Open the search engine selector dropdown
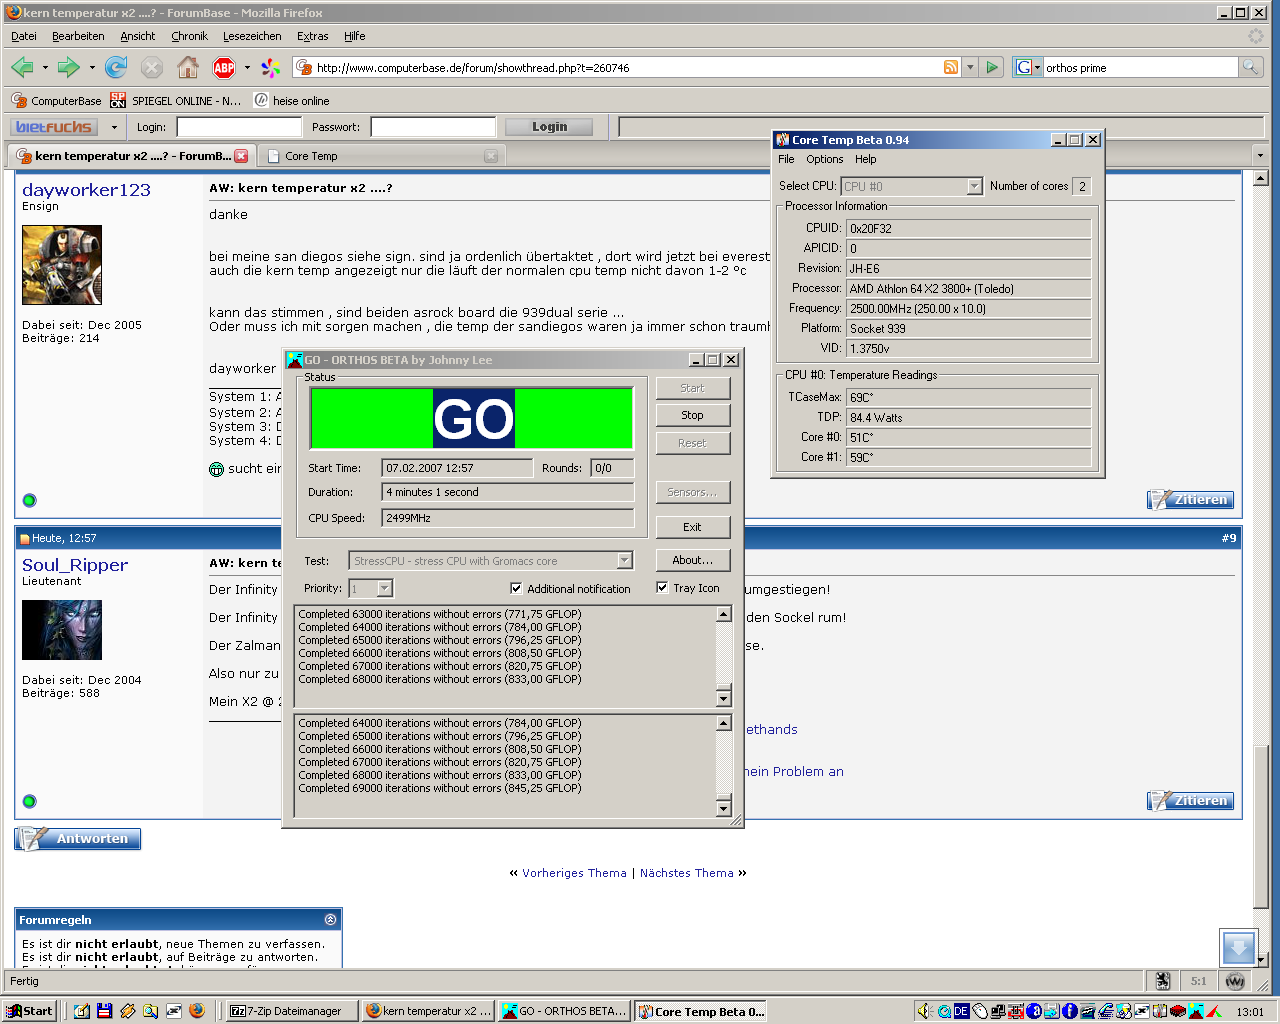This screenshot has width=1280, height=1024. 1028,67
